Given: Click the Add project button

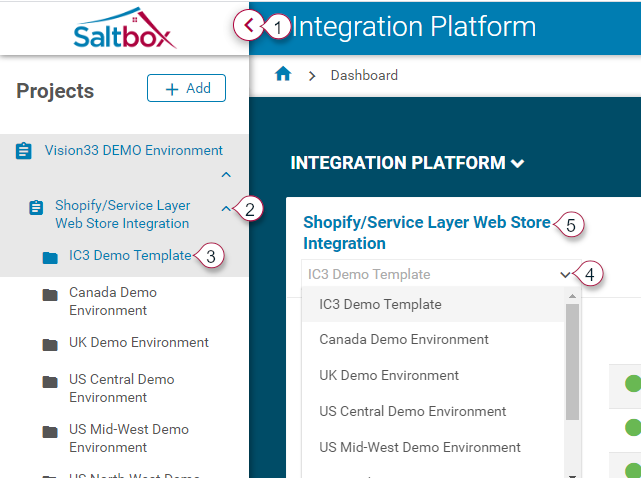Looking at the screenshot, I should [x=186, y=88].
